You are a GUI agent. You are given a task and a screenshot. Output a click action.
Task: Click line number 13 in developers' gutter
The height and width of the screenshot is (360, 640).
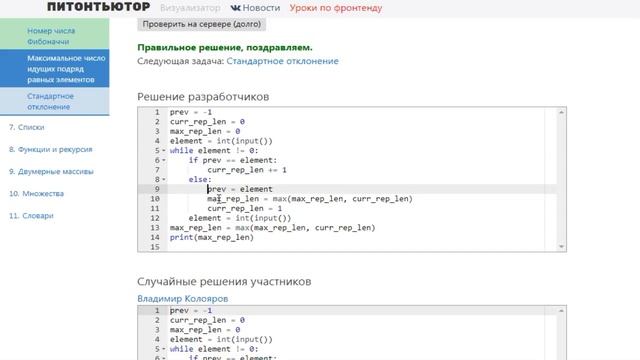[x=155, y=228]
